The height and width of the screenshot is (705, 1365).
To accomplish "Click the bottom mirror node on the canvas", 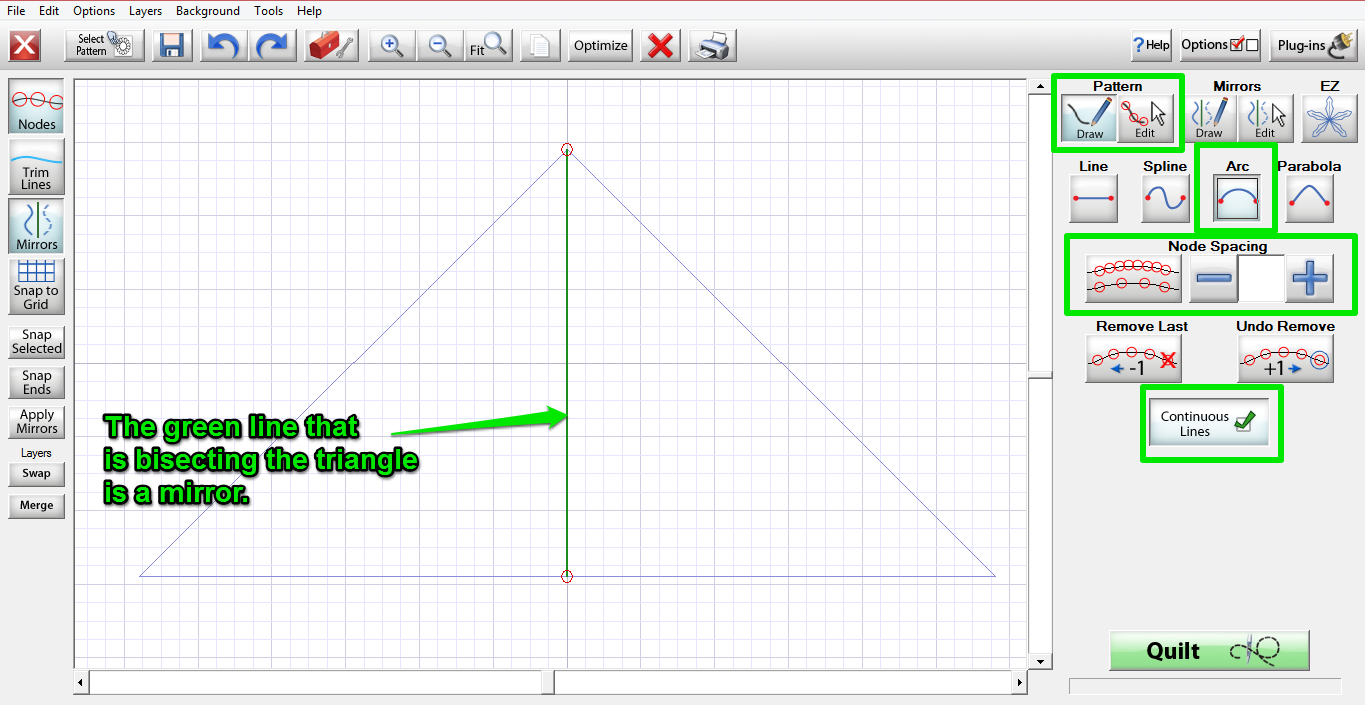I will [567, 576].
